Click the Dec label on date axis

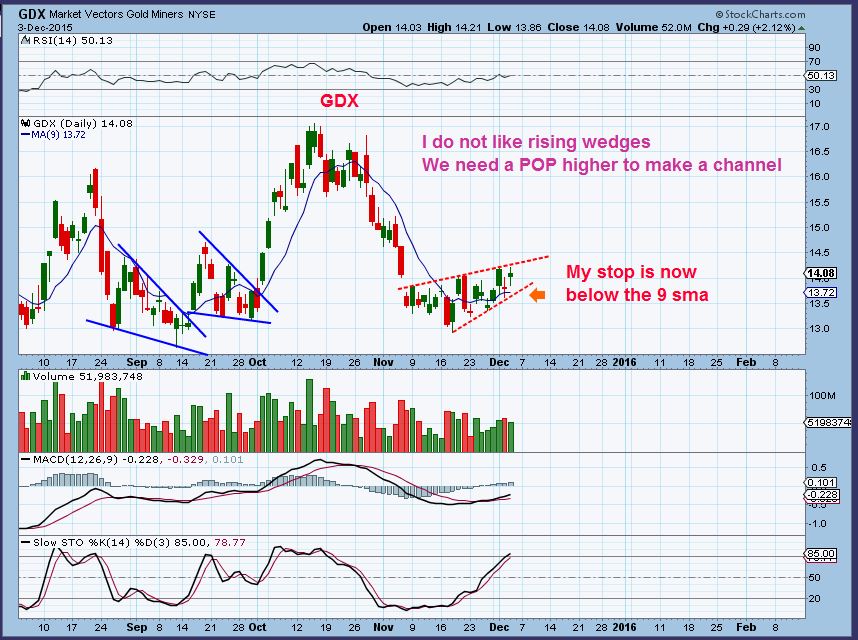500,363
